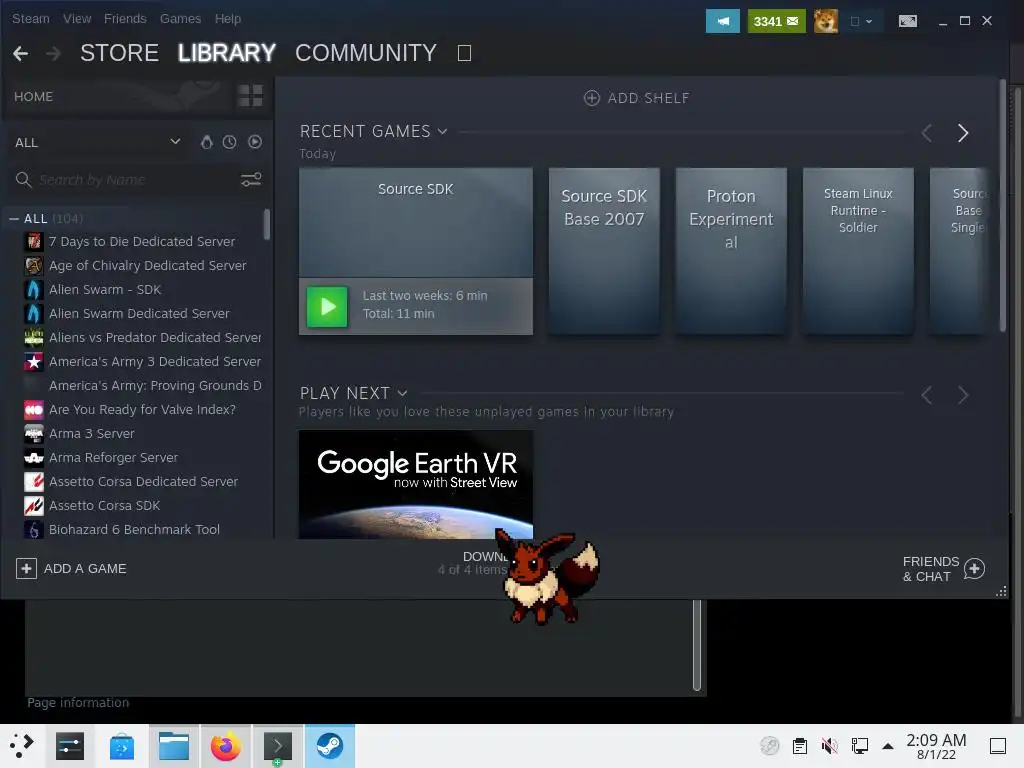Open the Steam menu

[x=31, y=19]
